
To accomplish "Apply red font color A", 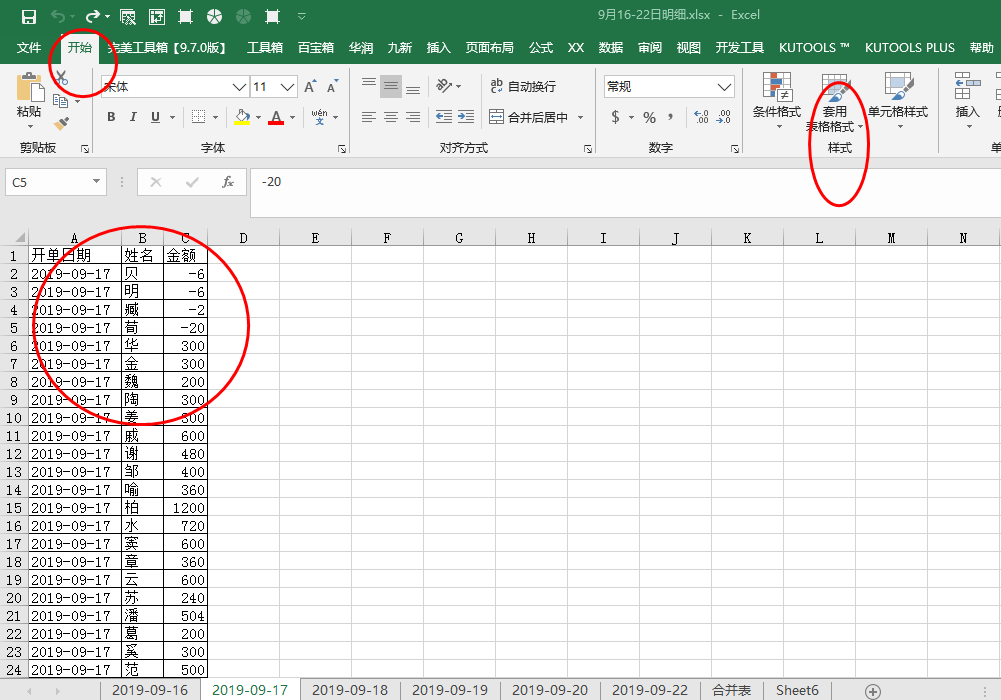I will click(x=276, y=117).
